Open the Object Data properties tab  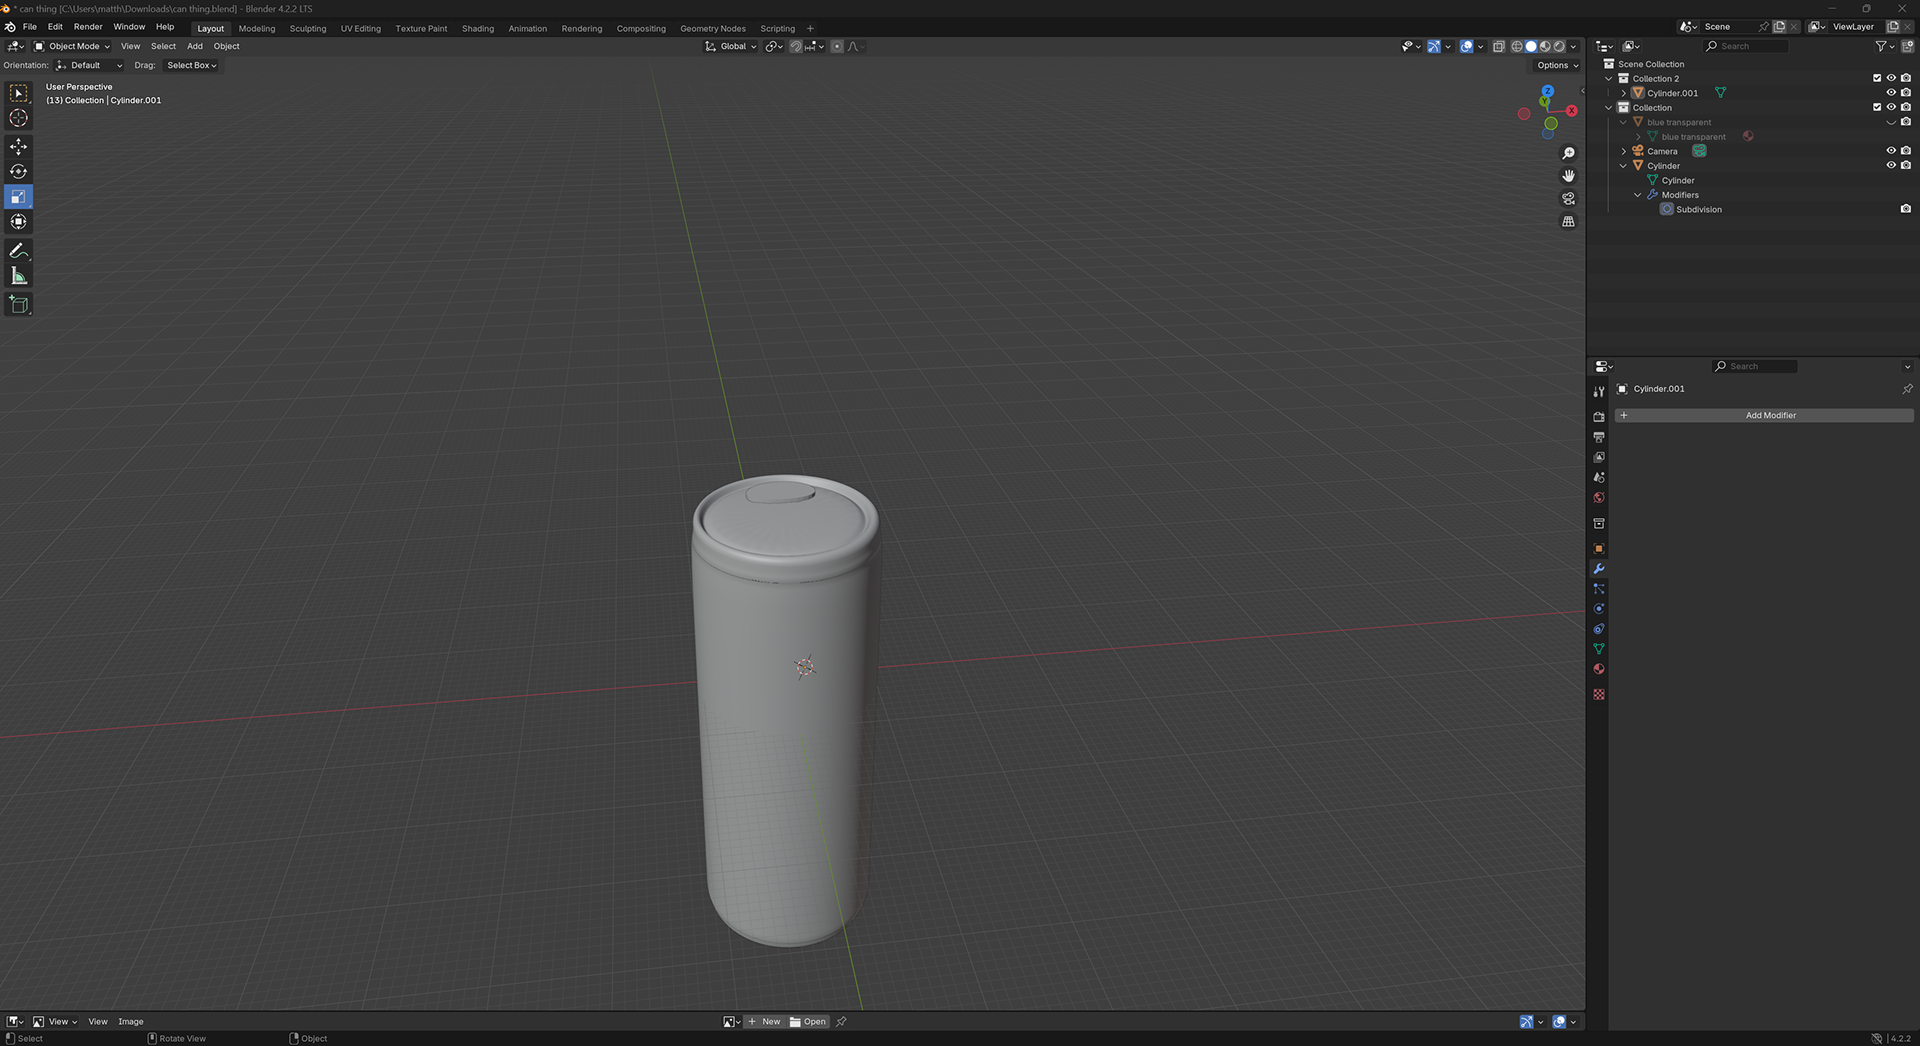point(1598,649)
